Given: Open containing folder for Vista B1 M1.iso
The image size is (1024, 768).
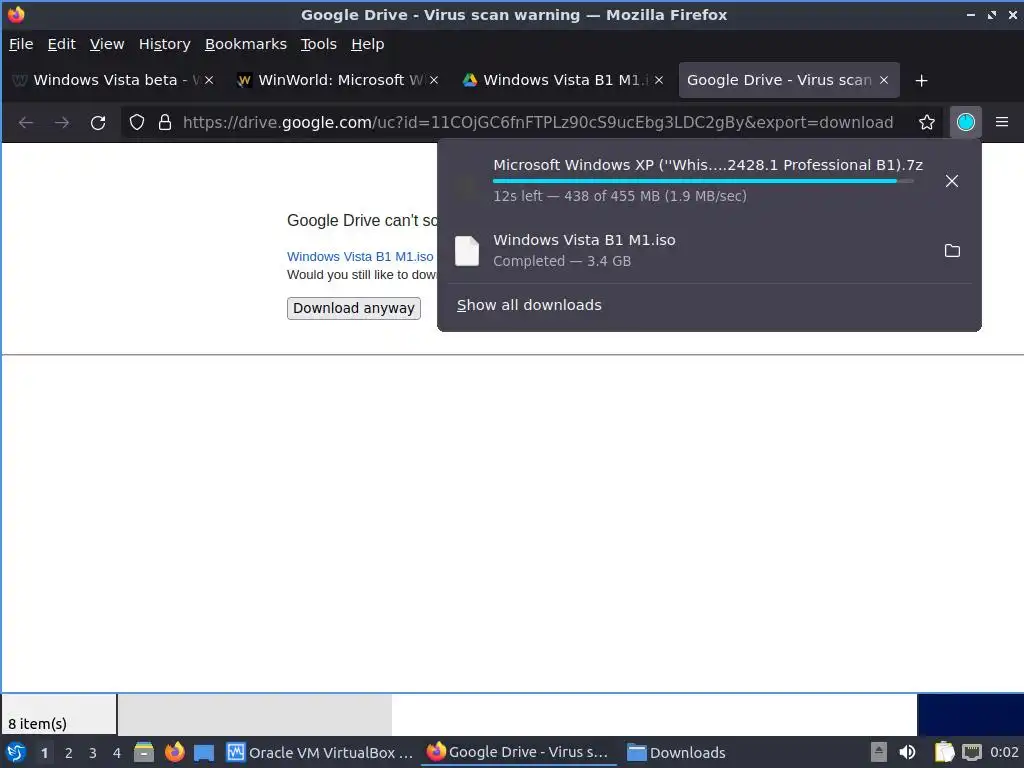Looking at the screenshot, I should 952,251.
